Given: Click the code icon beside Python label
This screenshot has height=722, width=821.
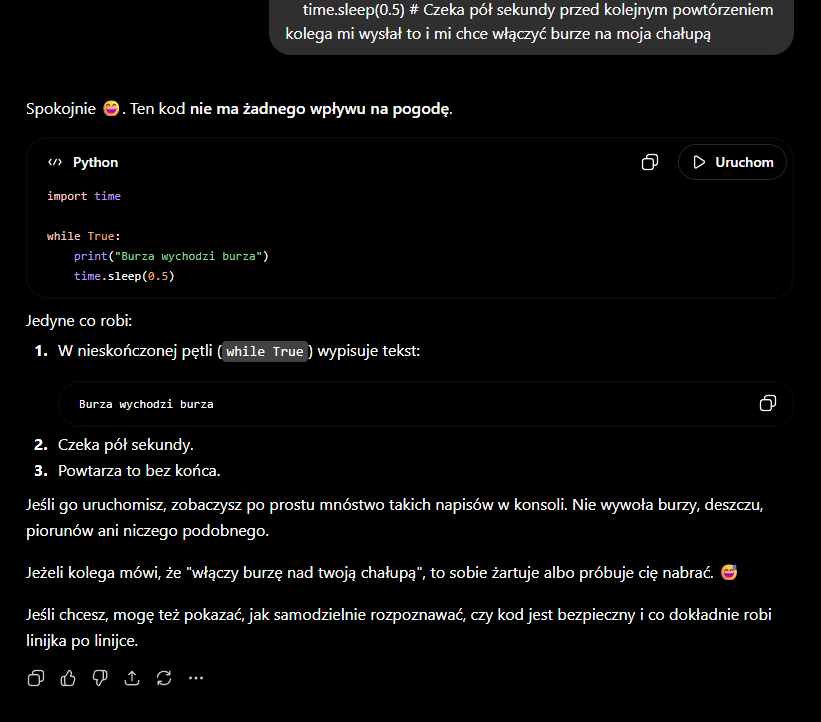Looking at the screenshot, I should tap(55, 162).
